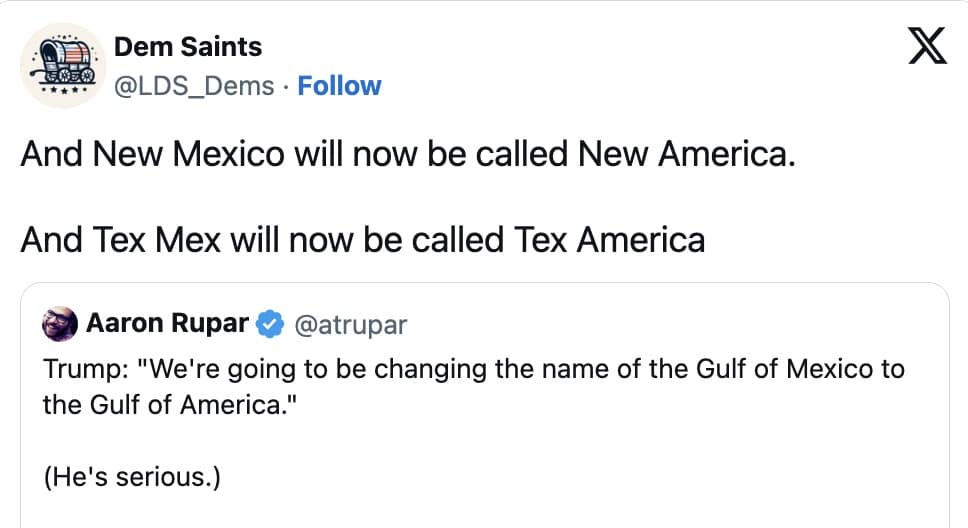Open the Dem Saints display name
Viewport: 968px width, 528px height.
pyautogui.click(x=188, y=46)
